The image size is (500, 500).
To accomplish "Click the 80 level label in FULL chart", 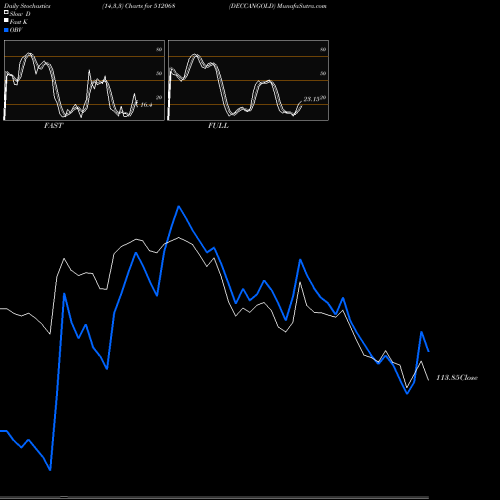I will coord(323,49).
